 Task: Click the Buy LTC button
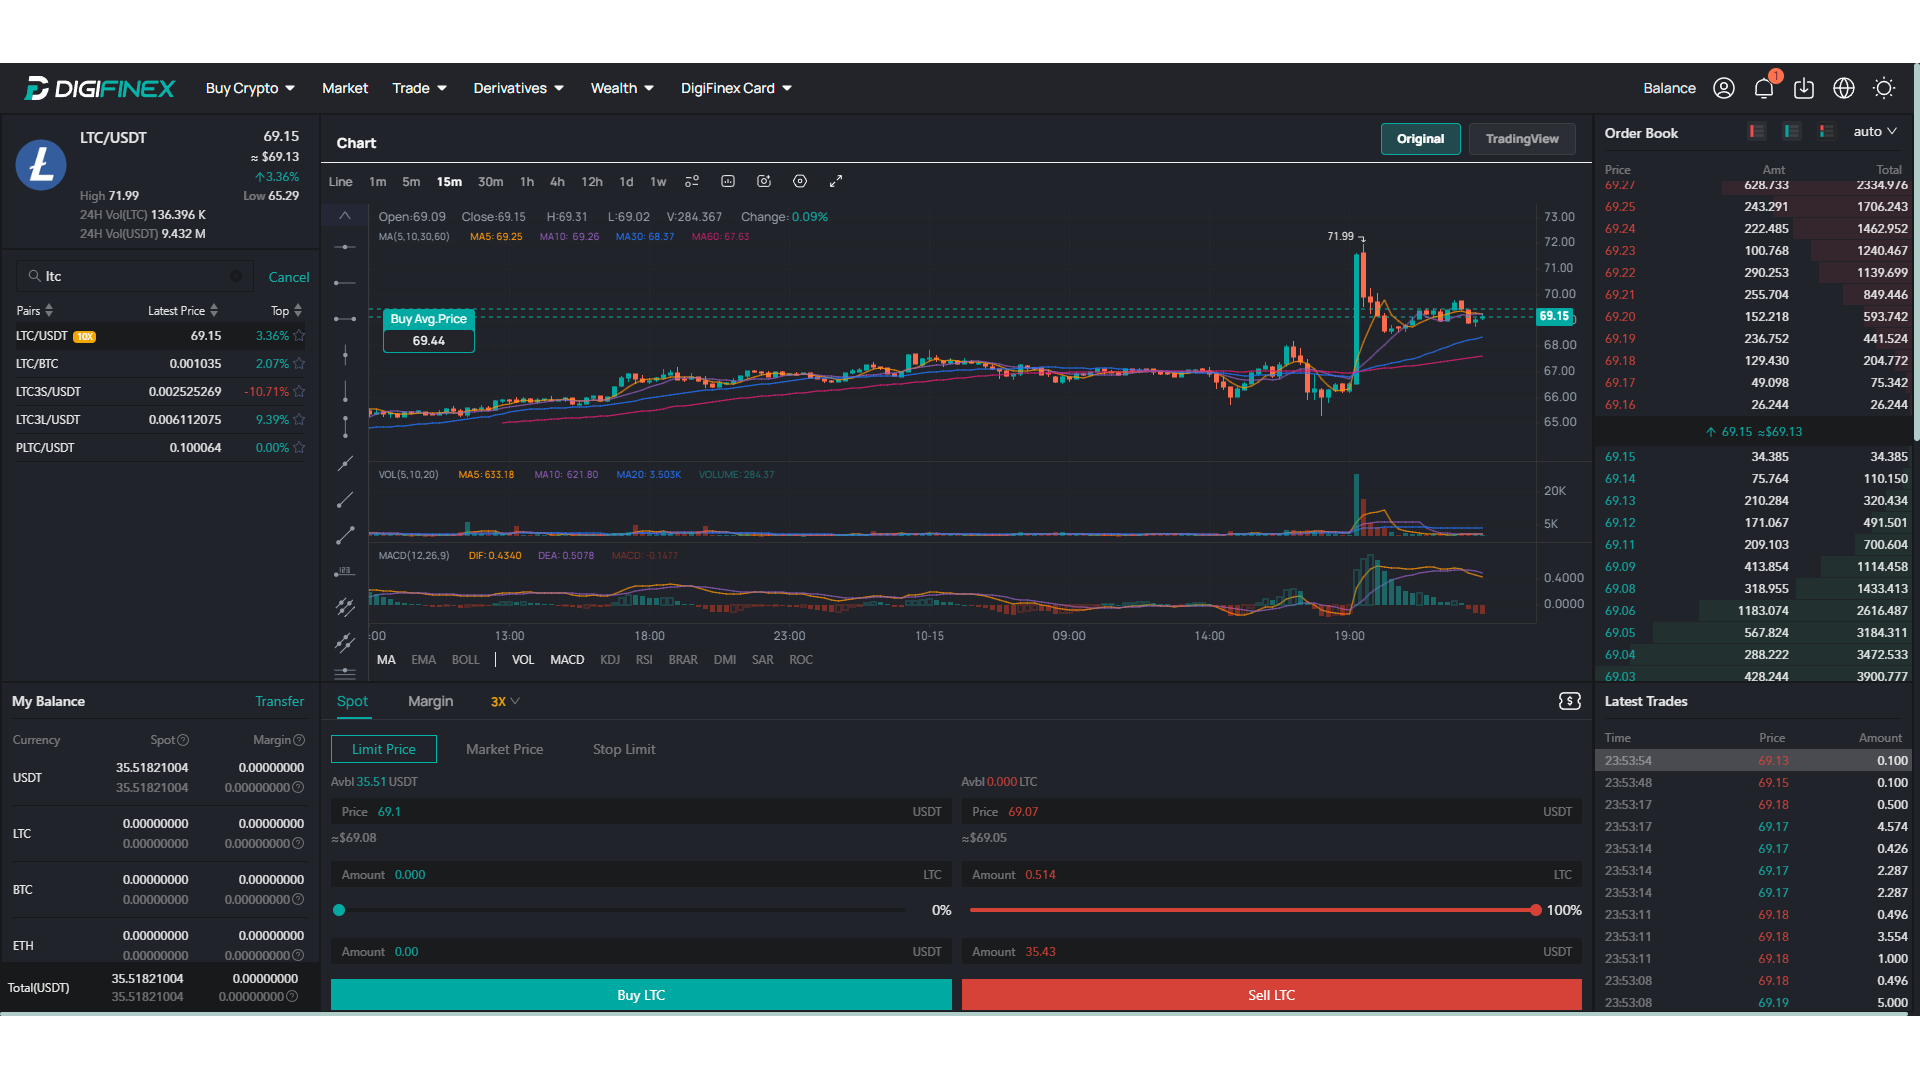pyautogui.click(x=641, y=995)
